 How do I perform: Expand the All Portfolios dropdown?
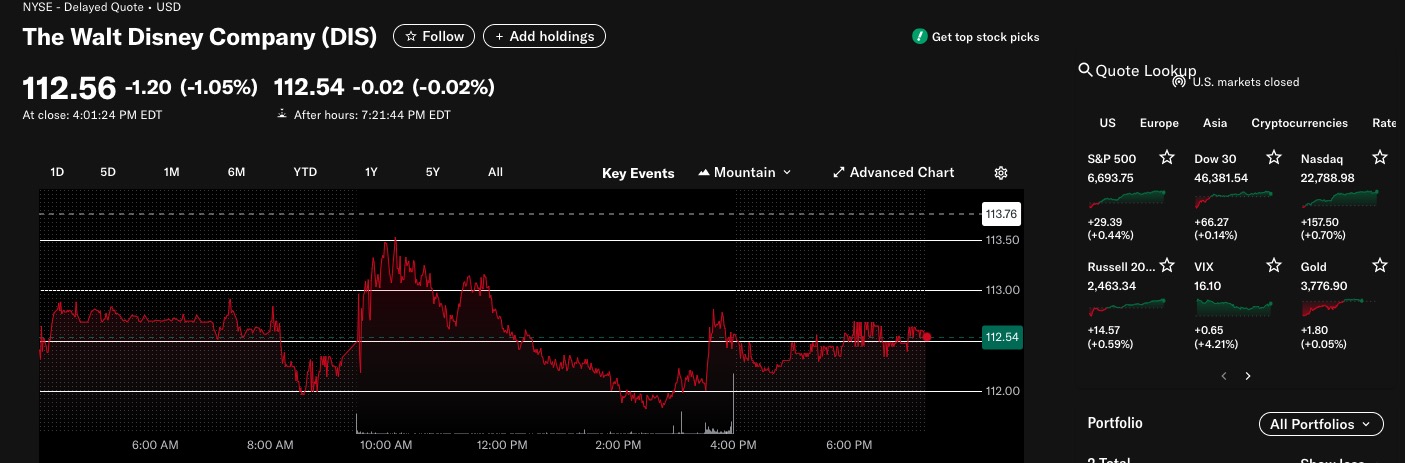[x=1321, y=424]
